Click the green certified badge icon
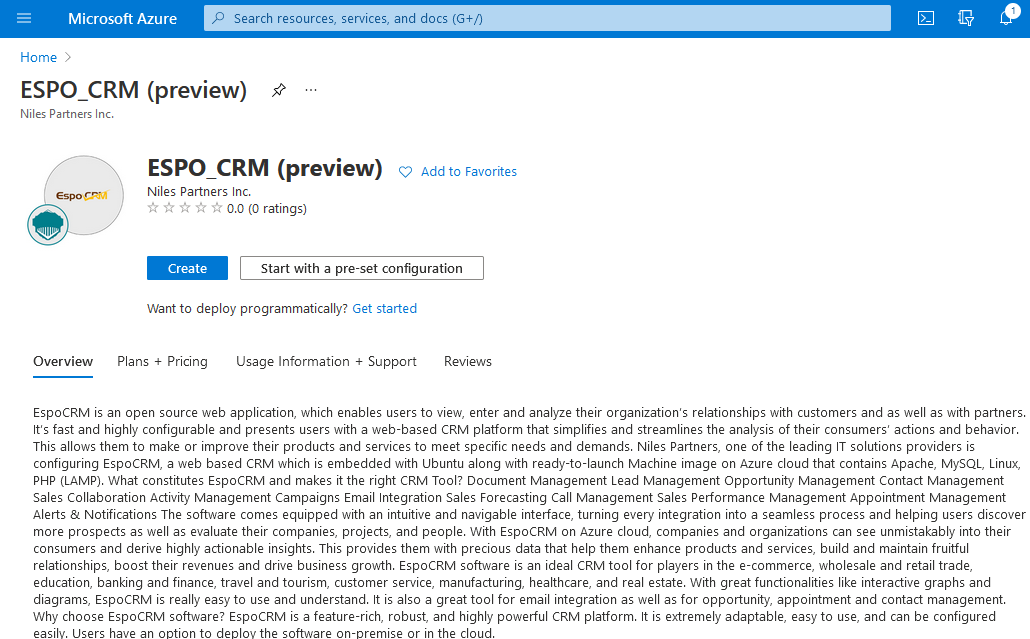The width and height of the screenshot is (1030, 639). [48, 225]
